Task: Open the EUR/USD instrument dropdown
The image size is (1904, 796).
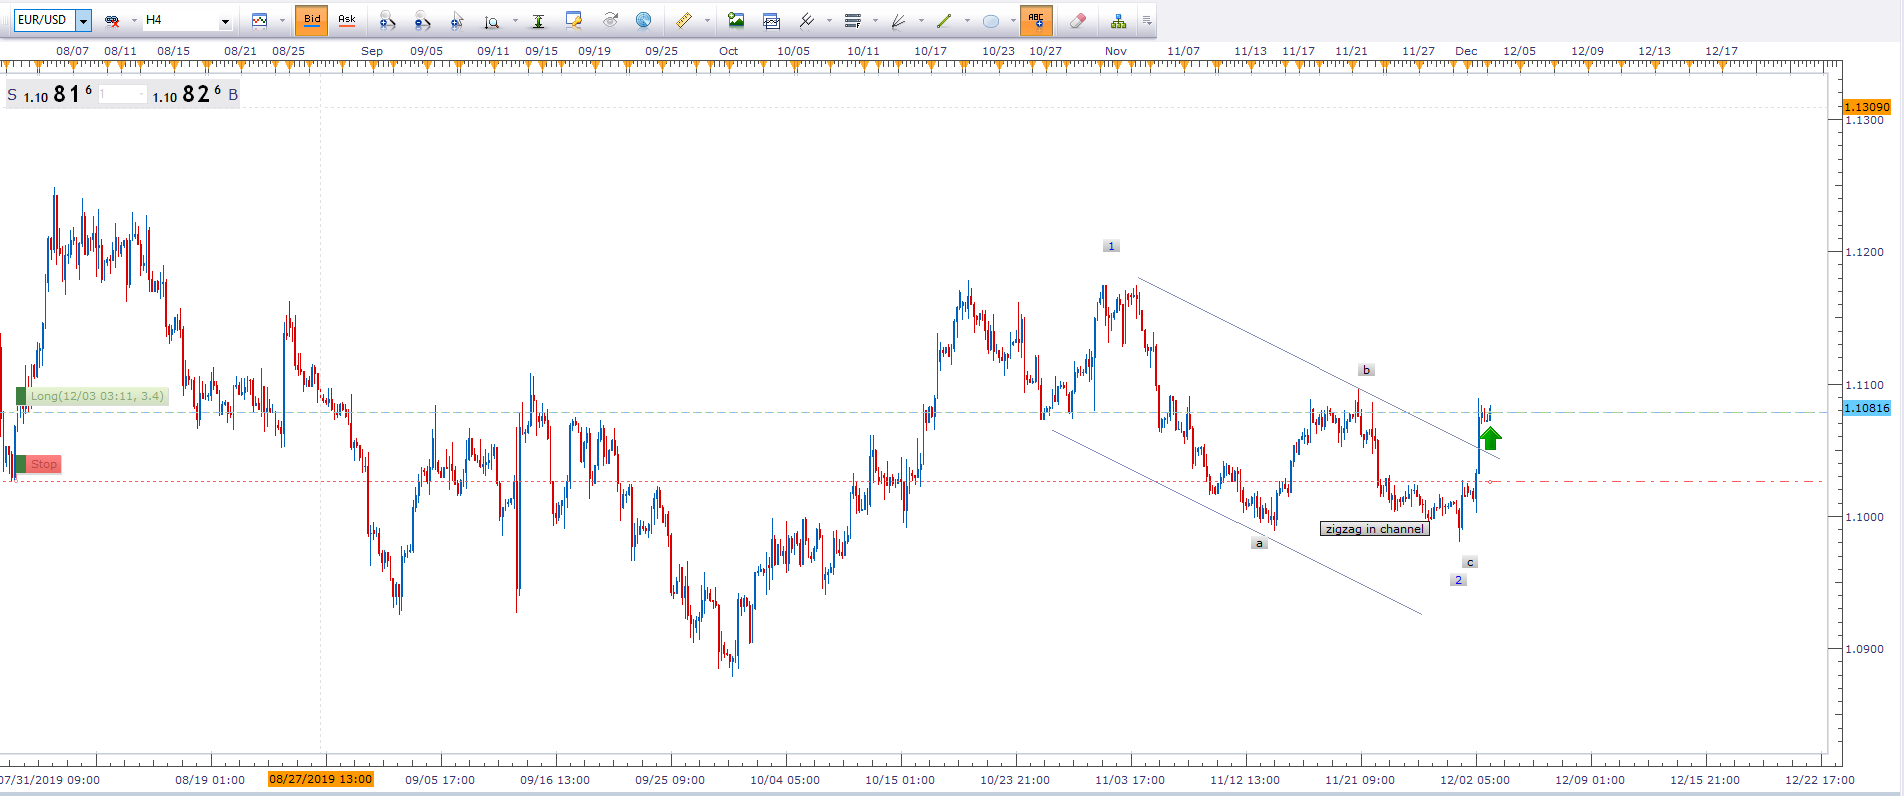Action: tap(83, 20)
